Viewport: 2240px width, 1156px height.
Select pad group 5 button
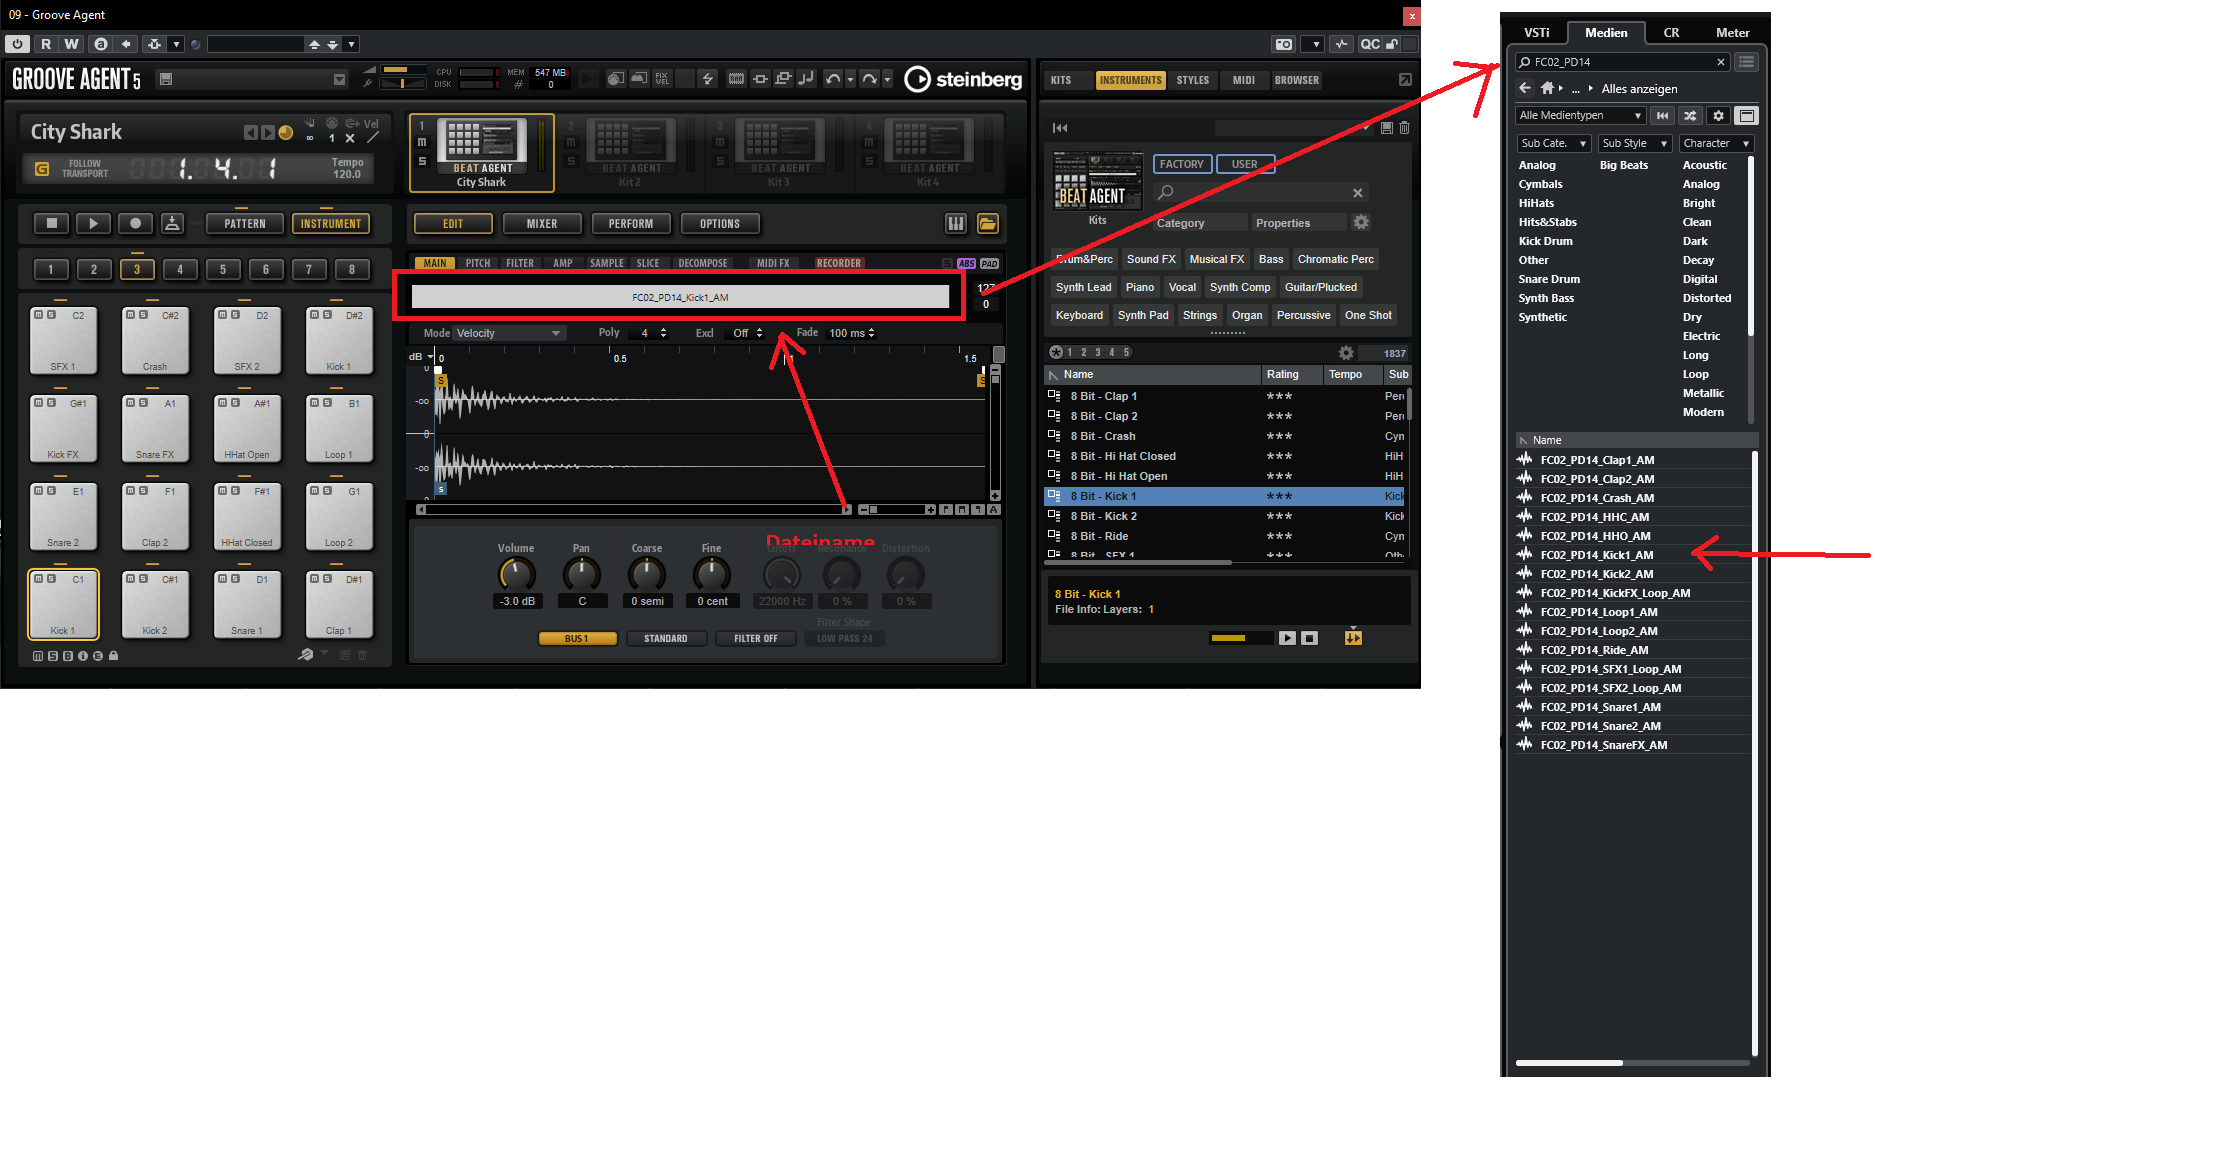[223, 269]
